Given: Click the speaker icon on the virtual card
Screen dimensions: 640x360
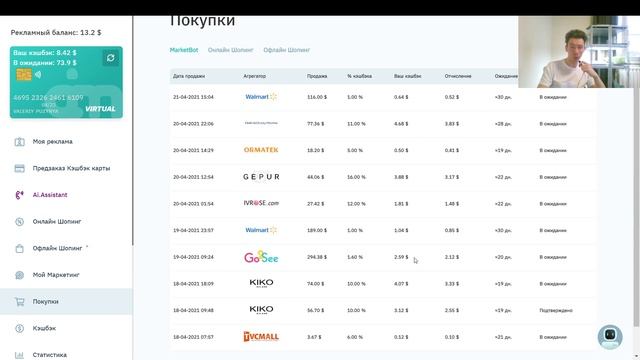Looking at the screenshot, I should click(38, 75).
